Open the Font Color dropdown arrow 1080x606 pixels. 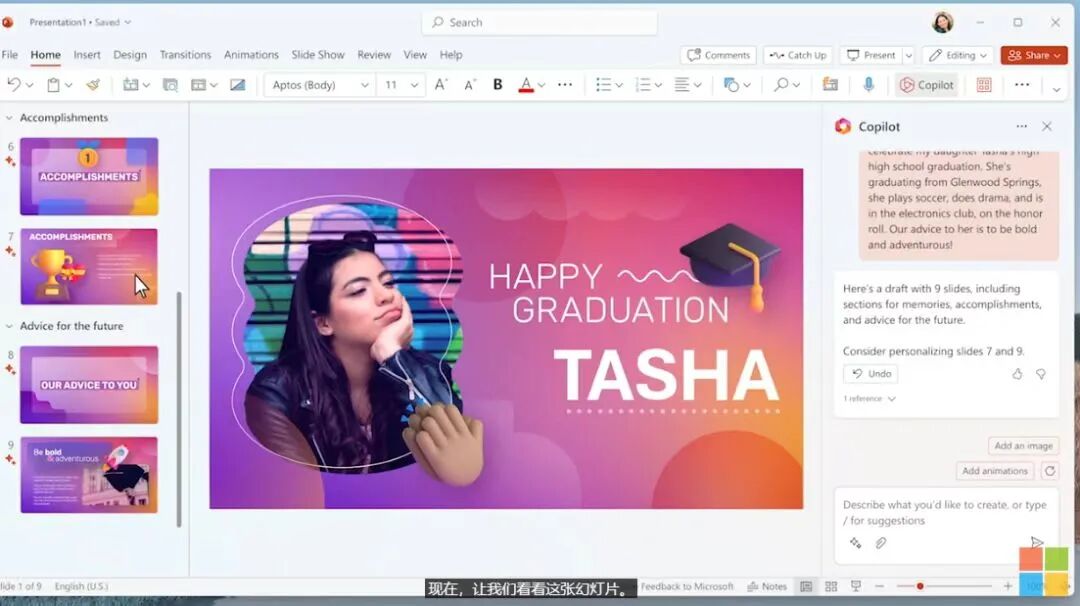(541, 85)
